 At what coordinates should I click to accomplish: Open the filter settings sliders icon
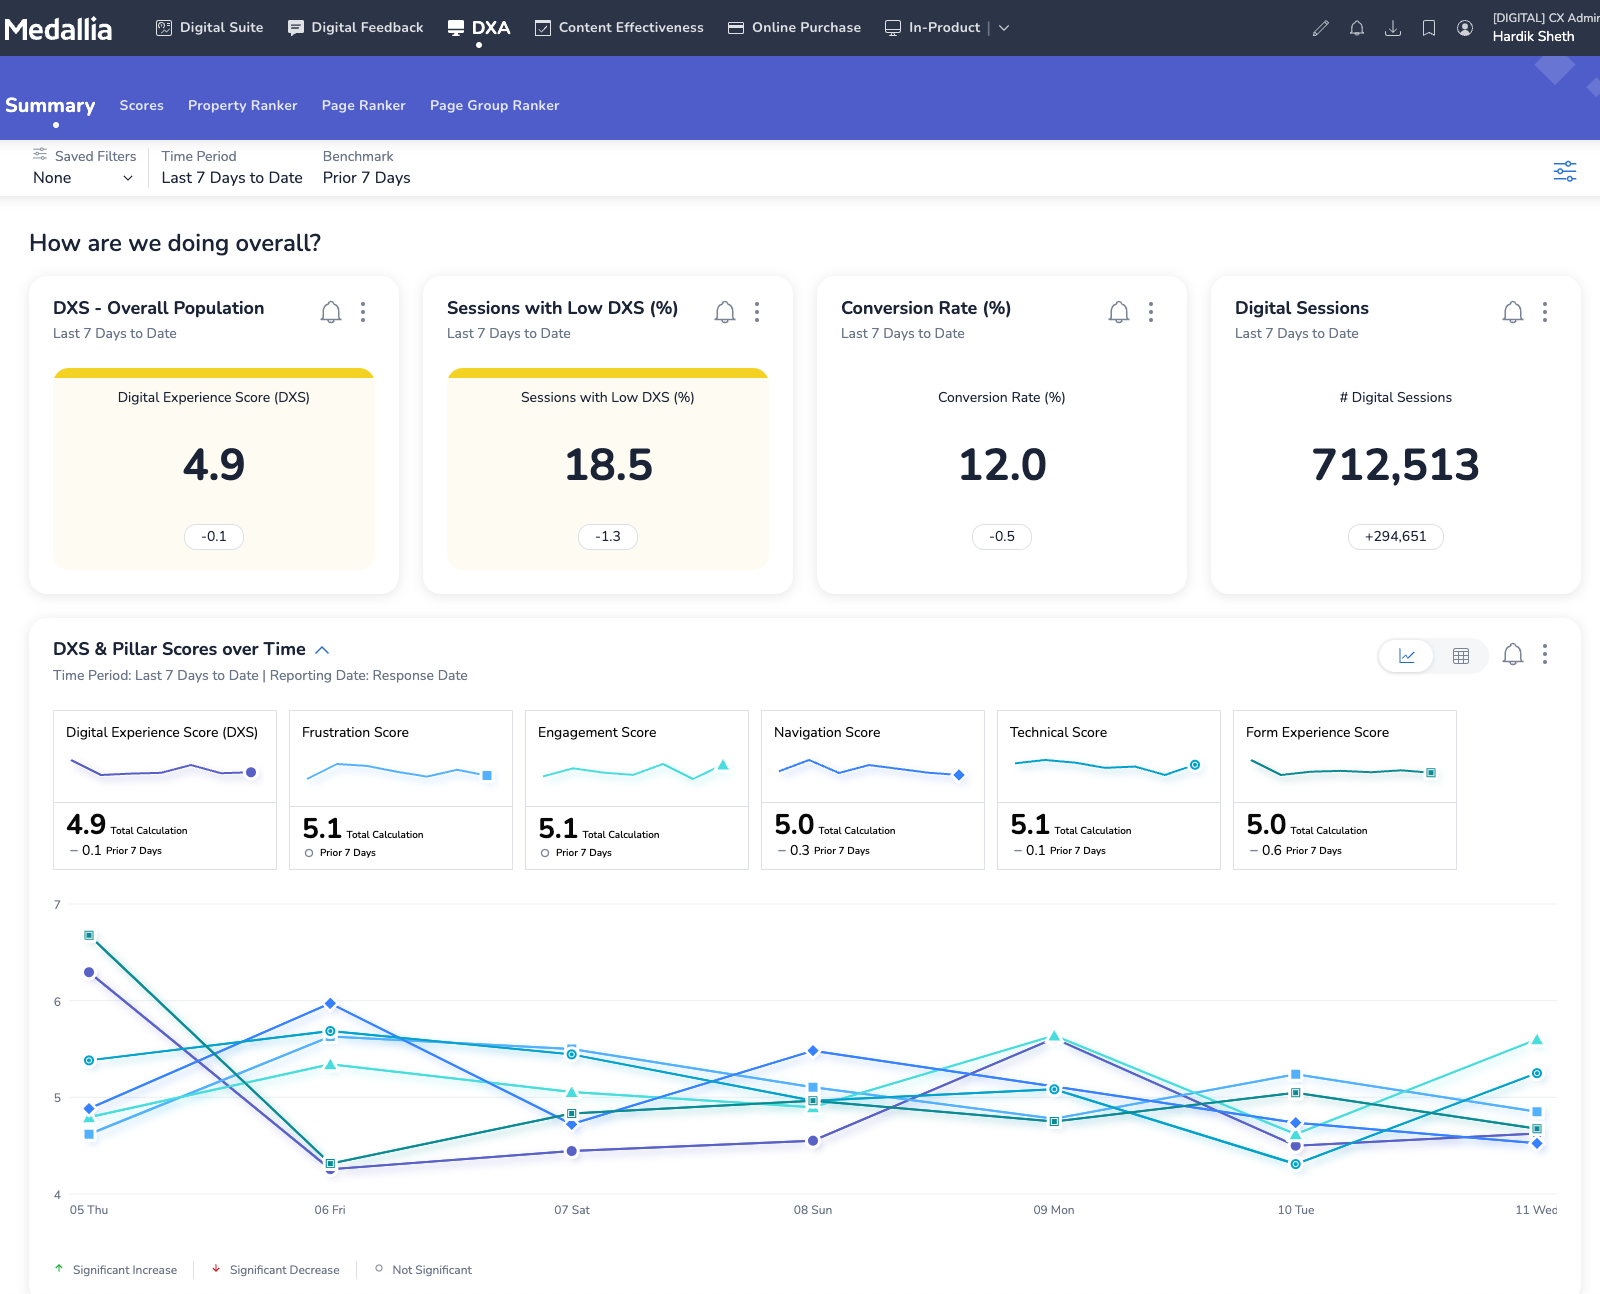pos(1564,171)
